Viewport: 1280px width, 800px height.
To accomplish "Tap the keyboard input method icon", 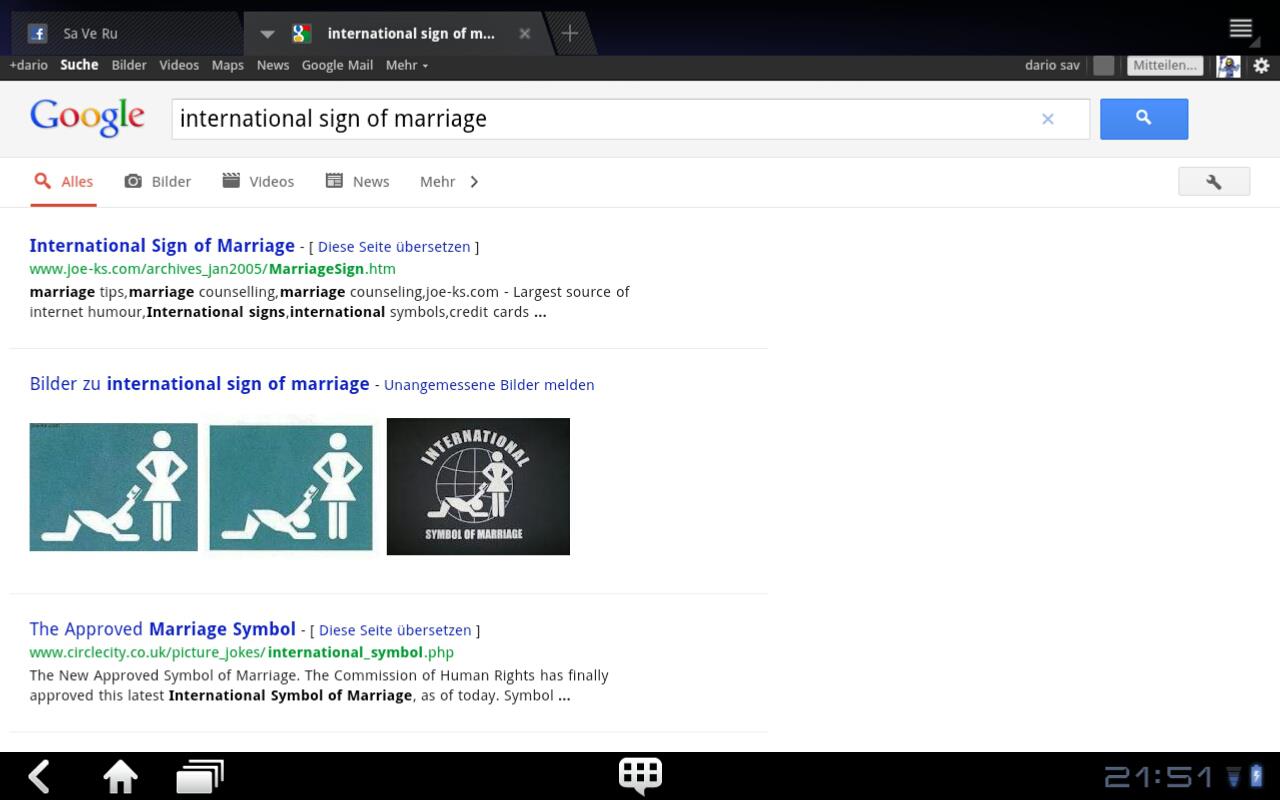I will point(640,776).
